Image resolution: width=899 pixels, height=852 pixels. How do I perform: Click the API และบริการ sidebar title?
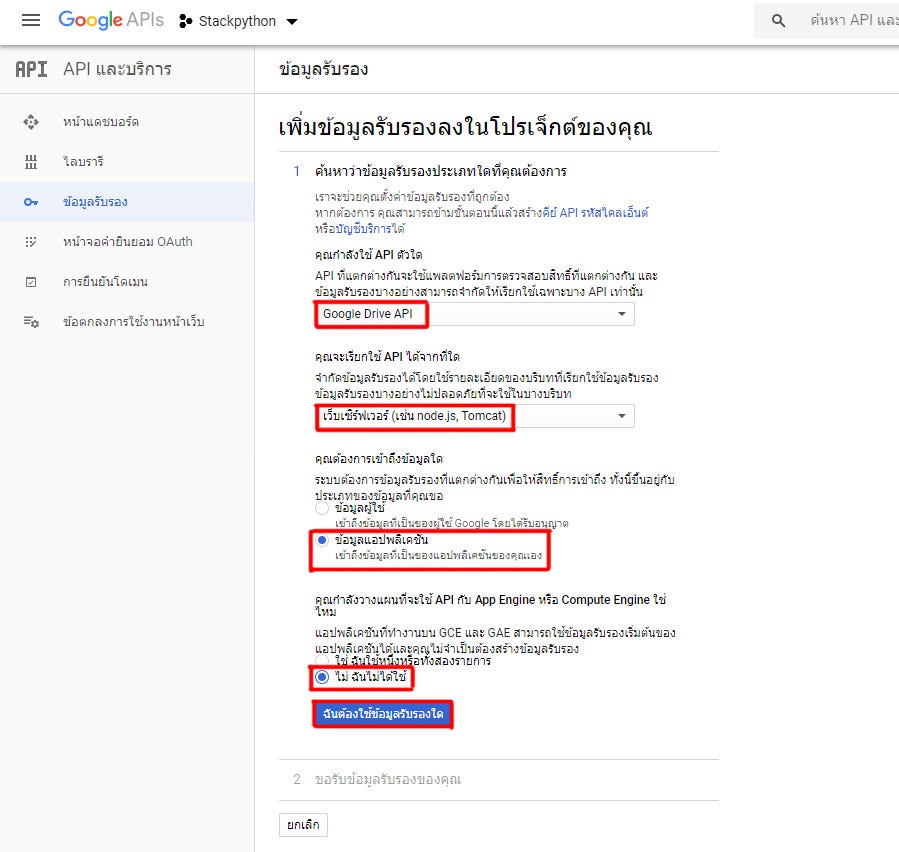pyautogui.click(x=118, y=69)
